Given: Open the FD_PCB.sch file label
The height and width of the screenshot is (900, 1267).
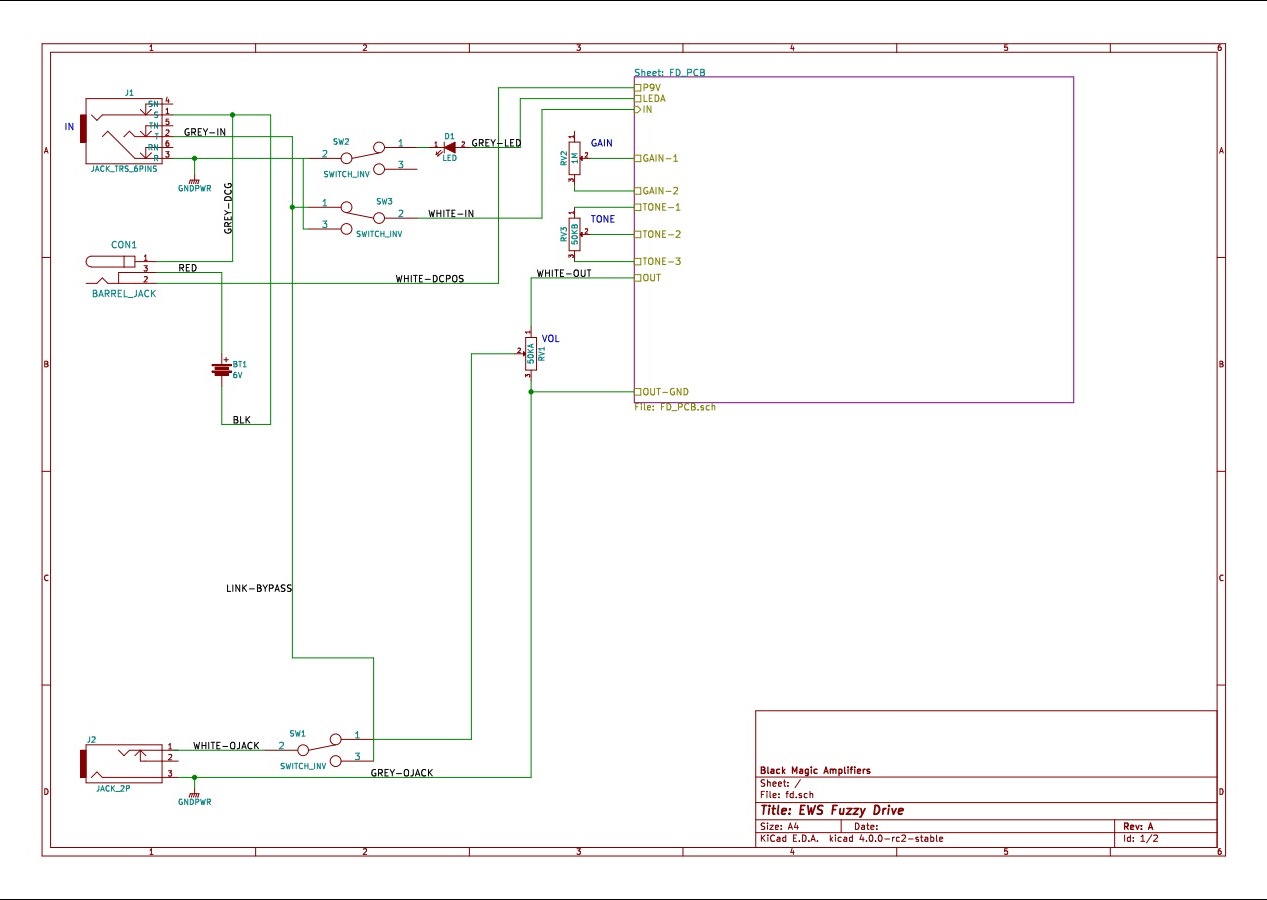Looking at the screenshot, I should (x=675, y=408).
